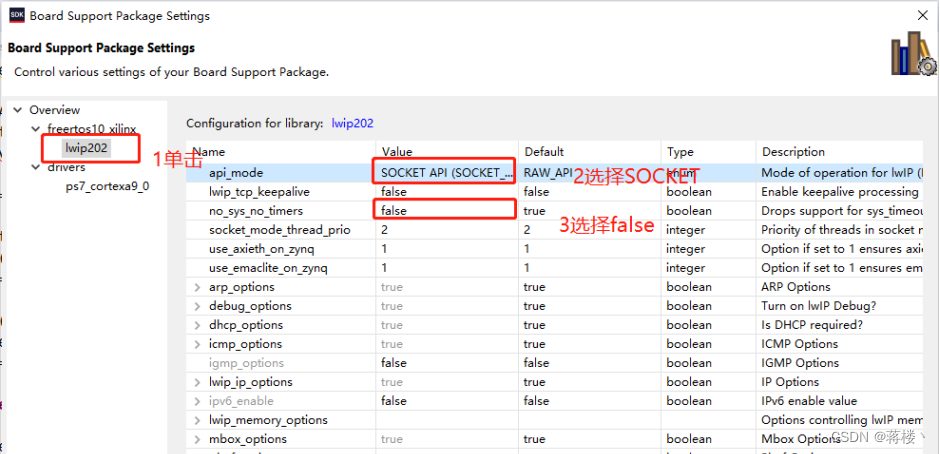Open the no_sys_no_timers value cell
Viewport: 940px width, 454px height.
coord(447,211)
